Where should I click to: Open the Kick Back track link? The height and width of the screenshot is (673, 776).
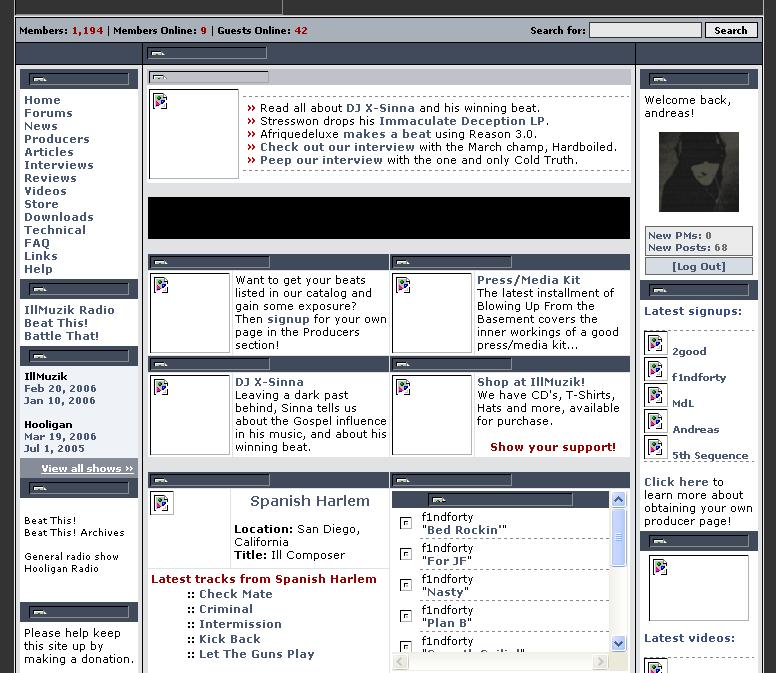click(230, 639)
